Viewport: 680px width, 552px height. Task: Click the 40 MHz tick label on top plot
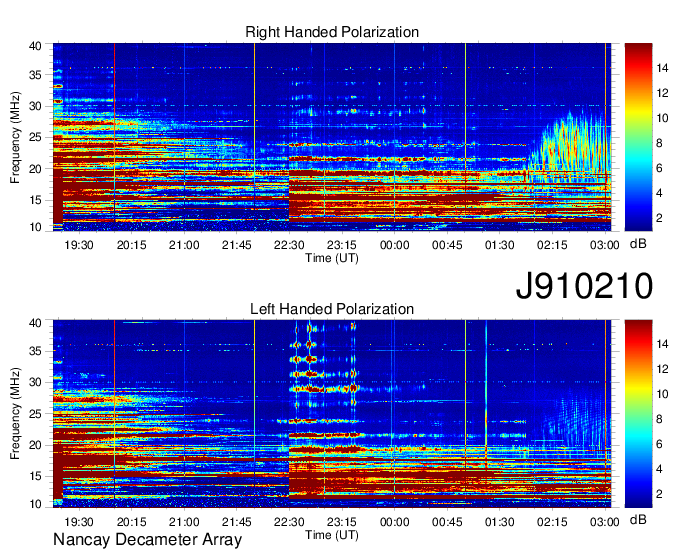coord(35,46)
